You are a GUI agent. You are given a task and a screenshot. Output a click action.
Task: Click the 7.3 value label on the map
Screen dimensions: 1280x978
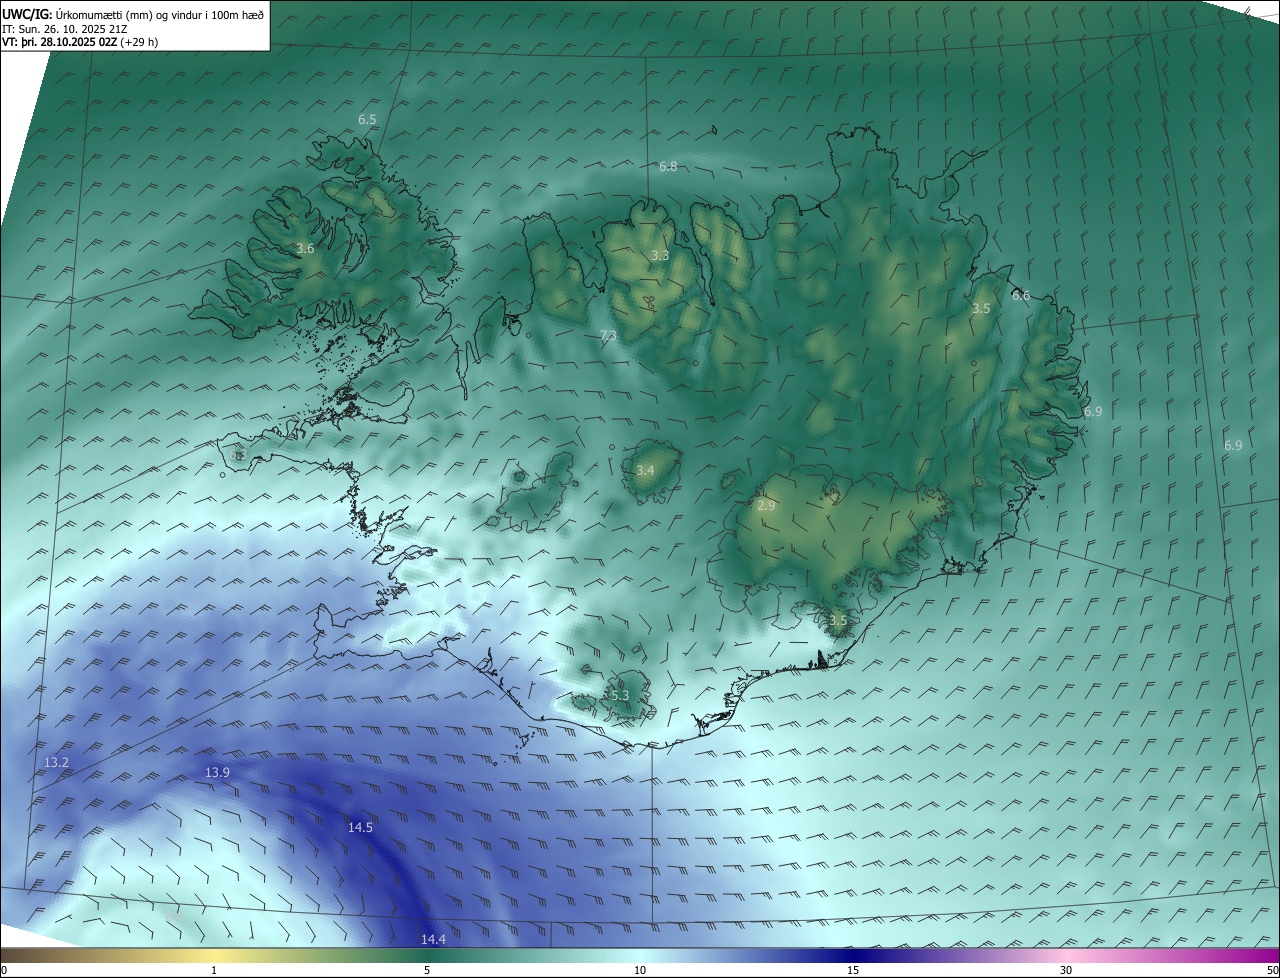point(608,336)
